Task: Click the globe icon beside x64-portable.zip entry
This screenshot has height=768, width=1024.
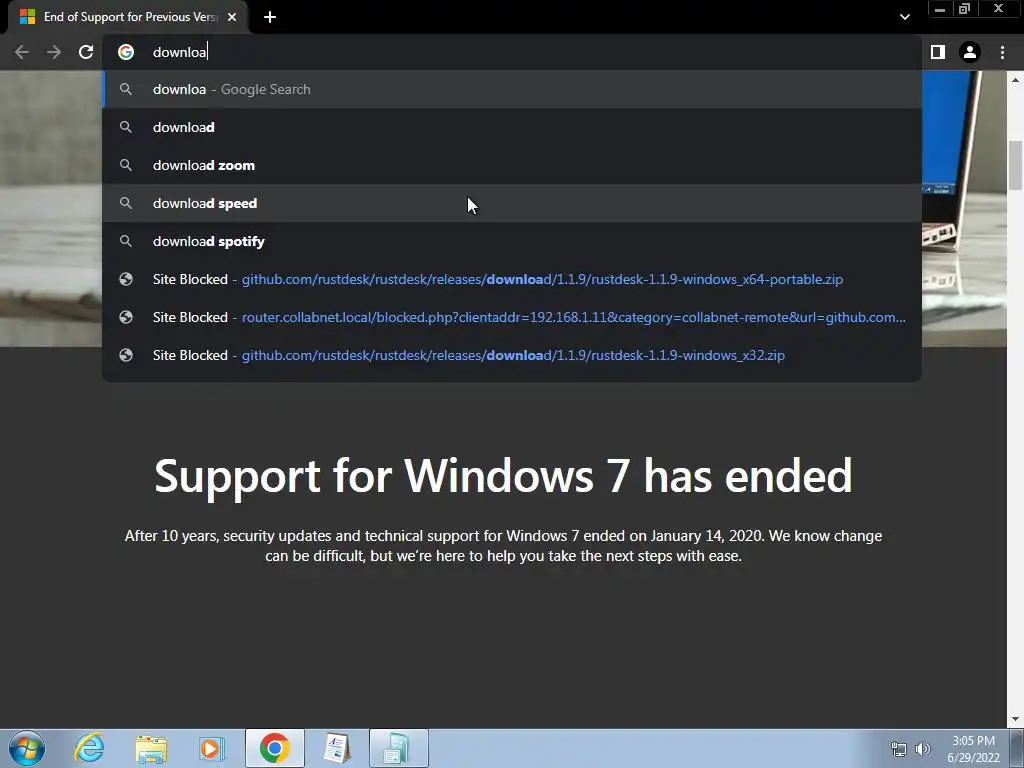Action: [x=126, y=280]
